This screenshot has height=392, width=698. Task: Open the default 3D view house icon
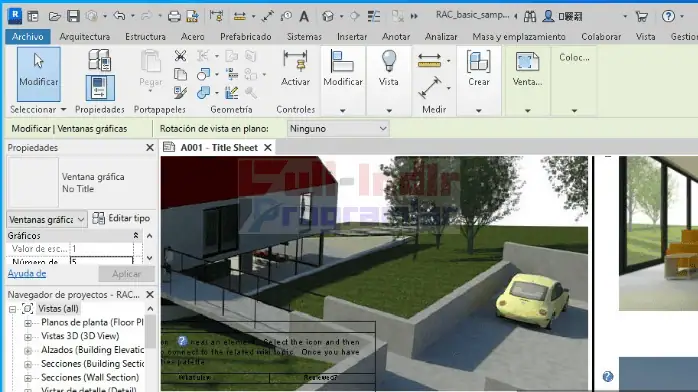[328, 16]
